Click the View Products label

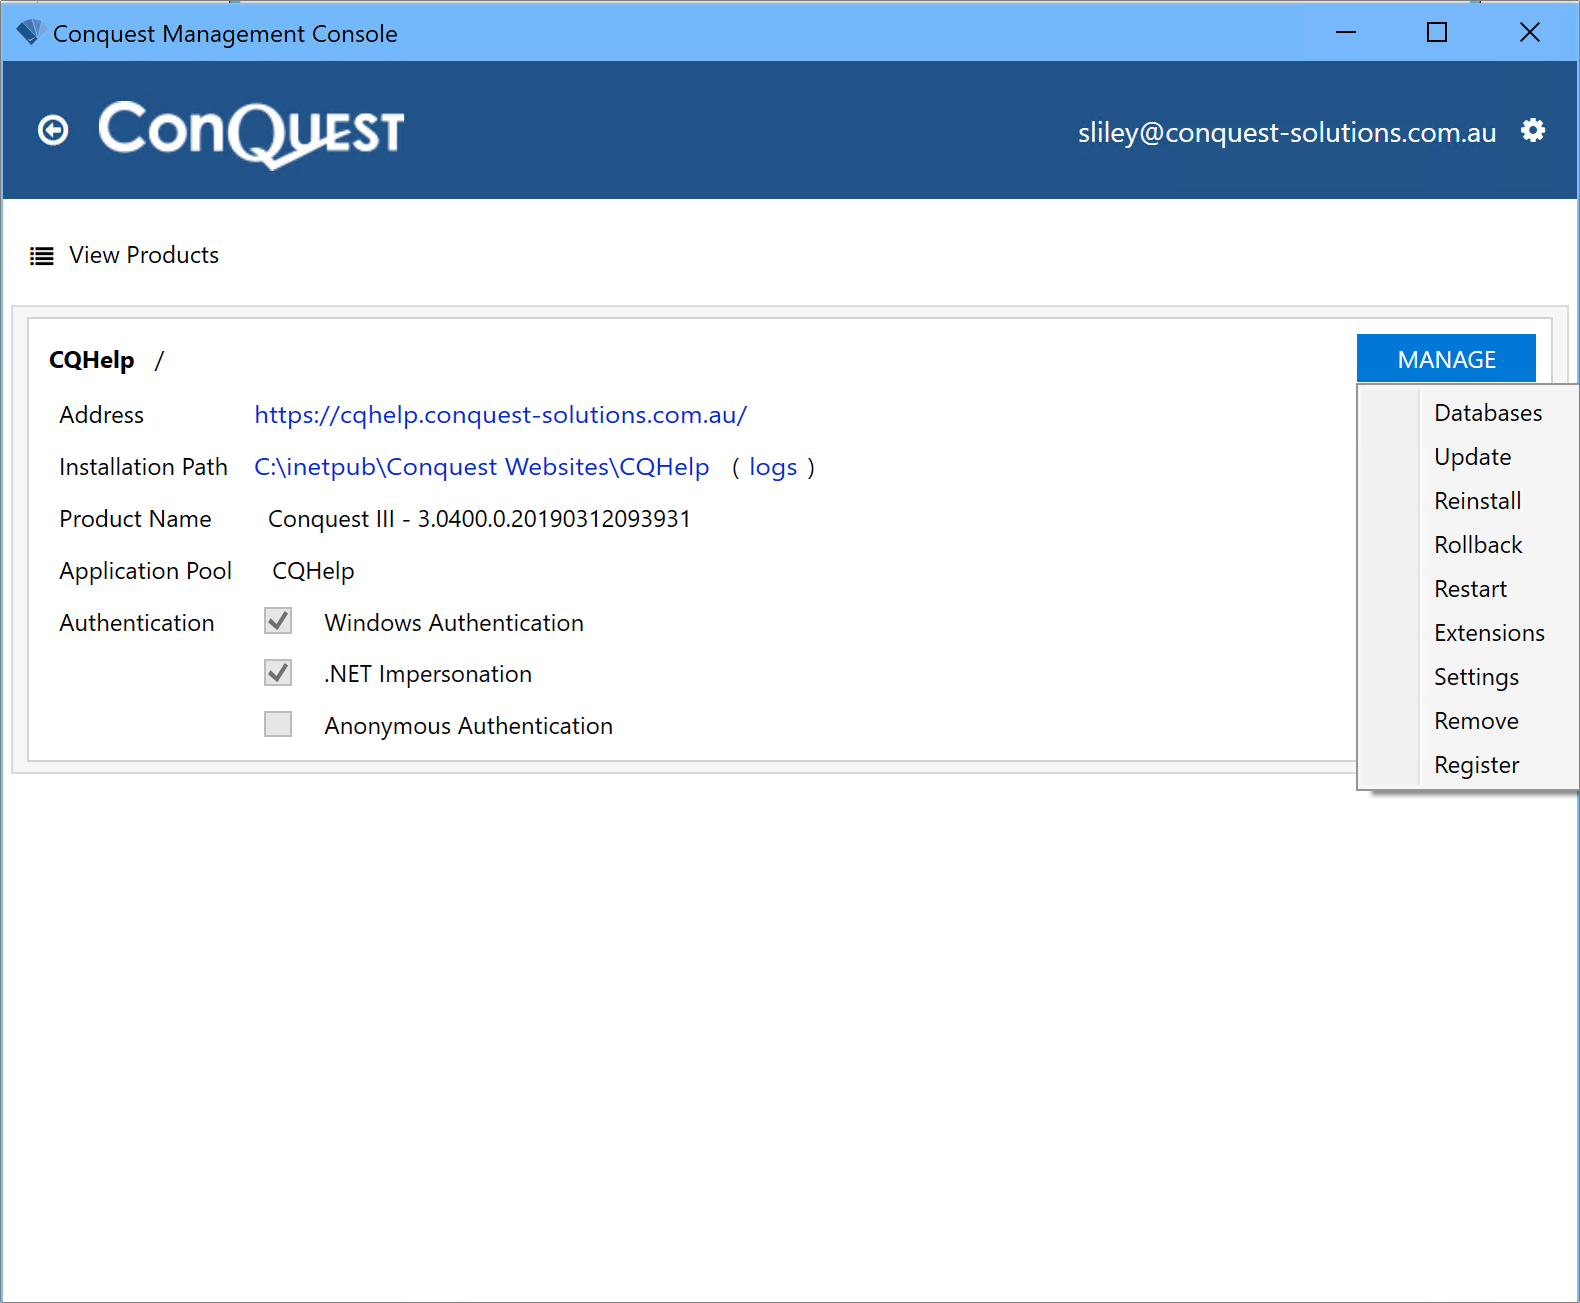[144, 255]
